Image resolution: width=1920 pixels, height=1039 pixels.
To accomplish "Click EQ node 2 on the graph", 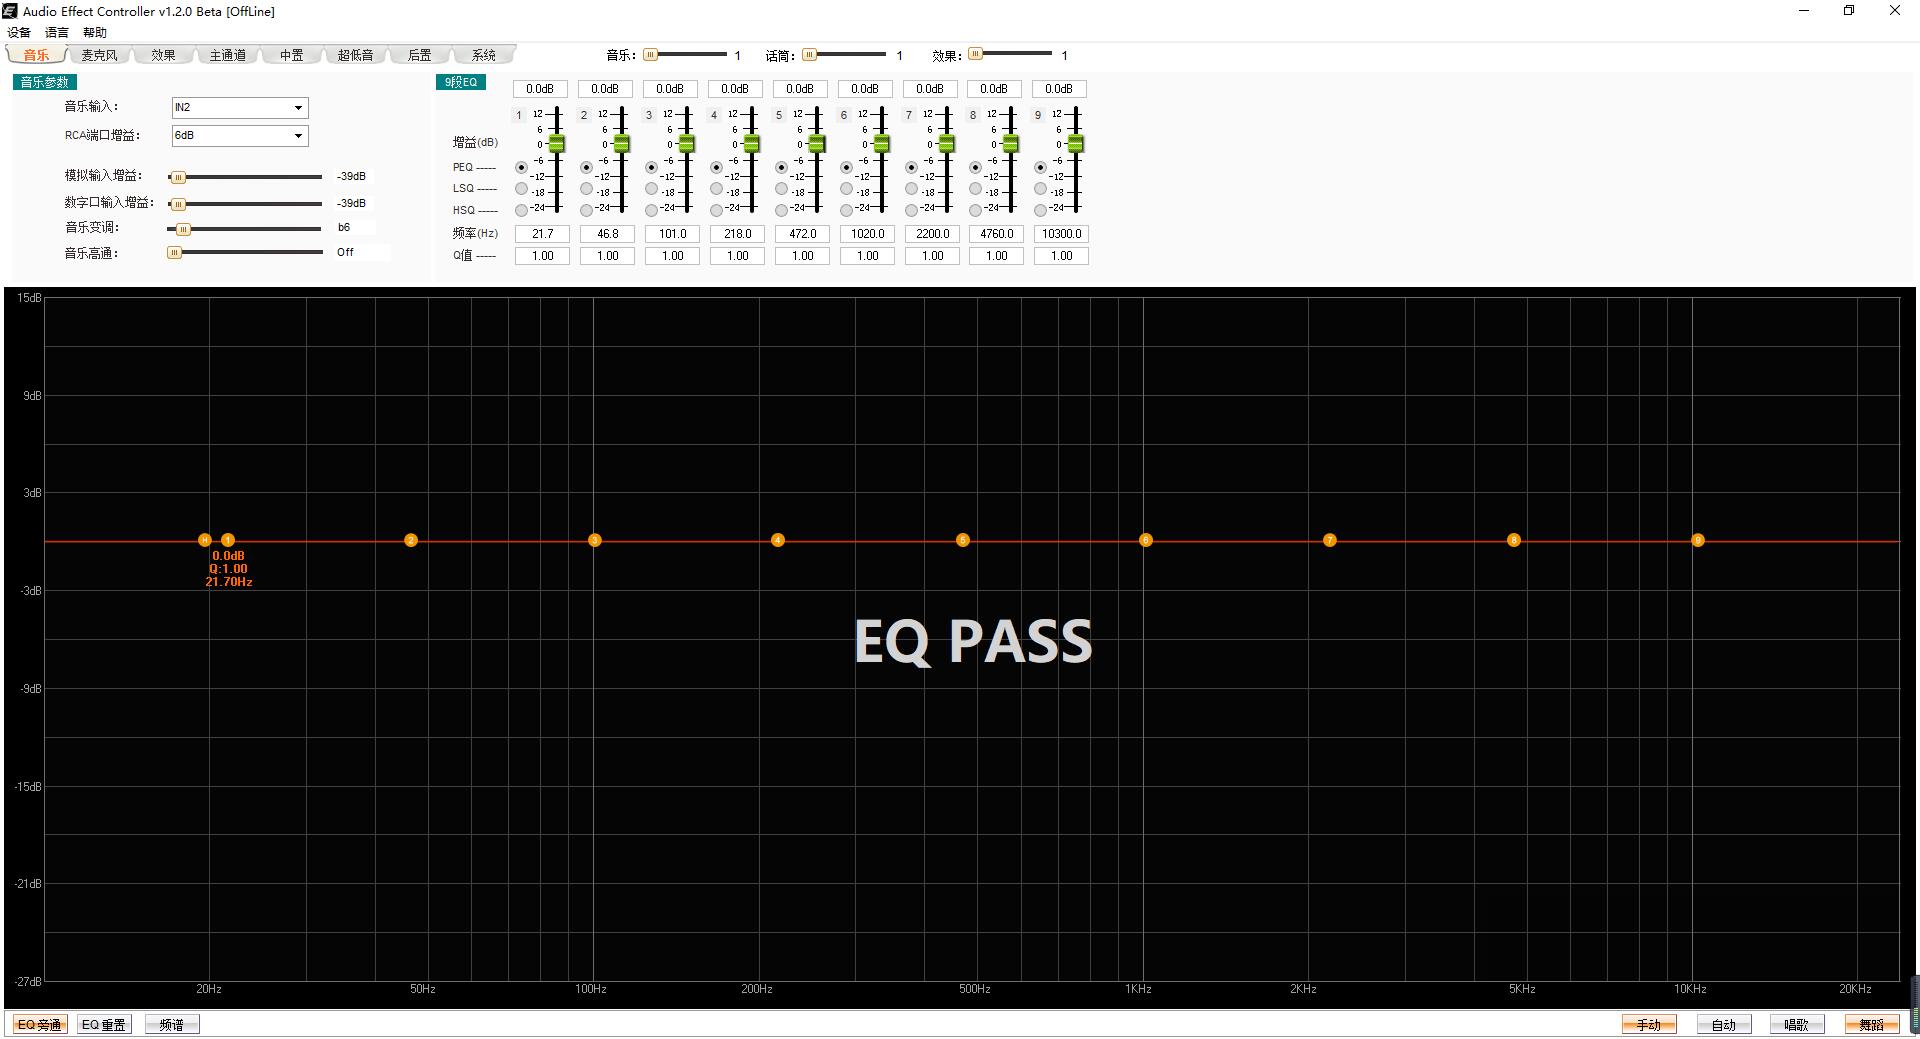I will (x=411, y=540).
